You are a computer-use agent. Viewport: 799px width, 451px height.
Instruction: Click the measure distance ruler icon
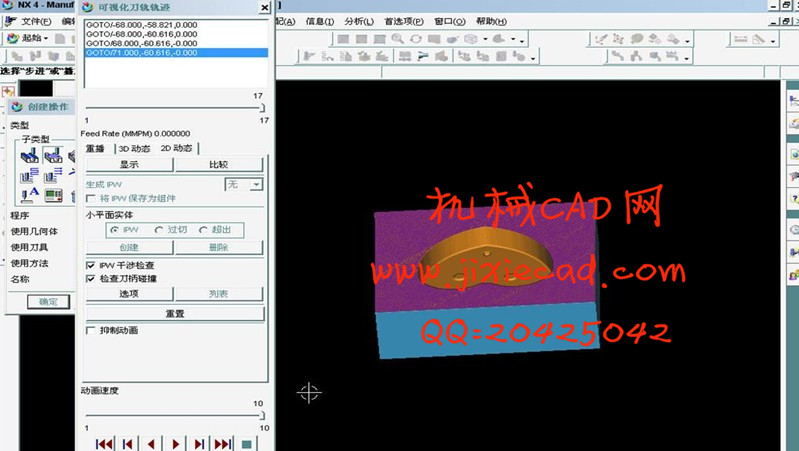pos(740,39)
